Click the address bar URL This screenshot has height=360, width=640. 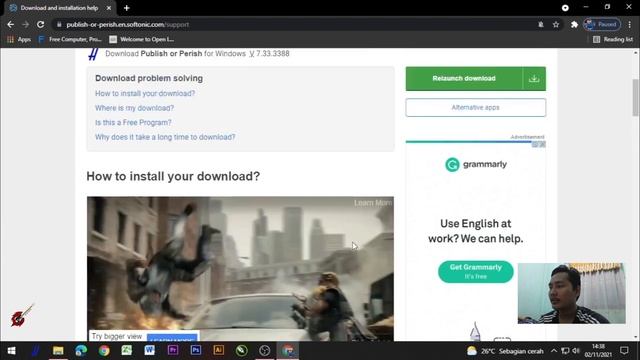tap(127, 24)
